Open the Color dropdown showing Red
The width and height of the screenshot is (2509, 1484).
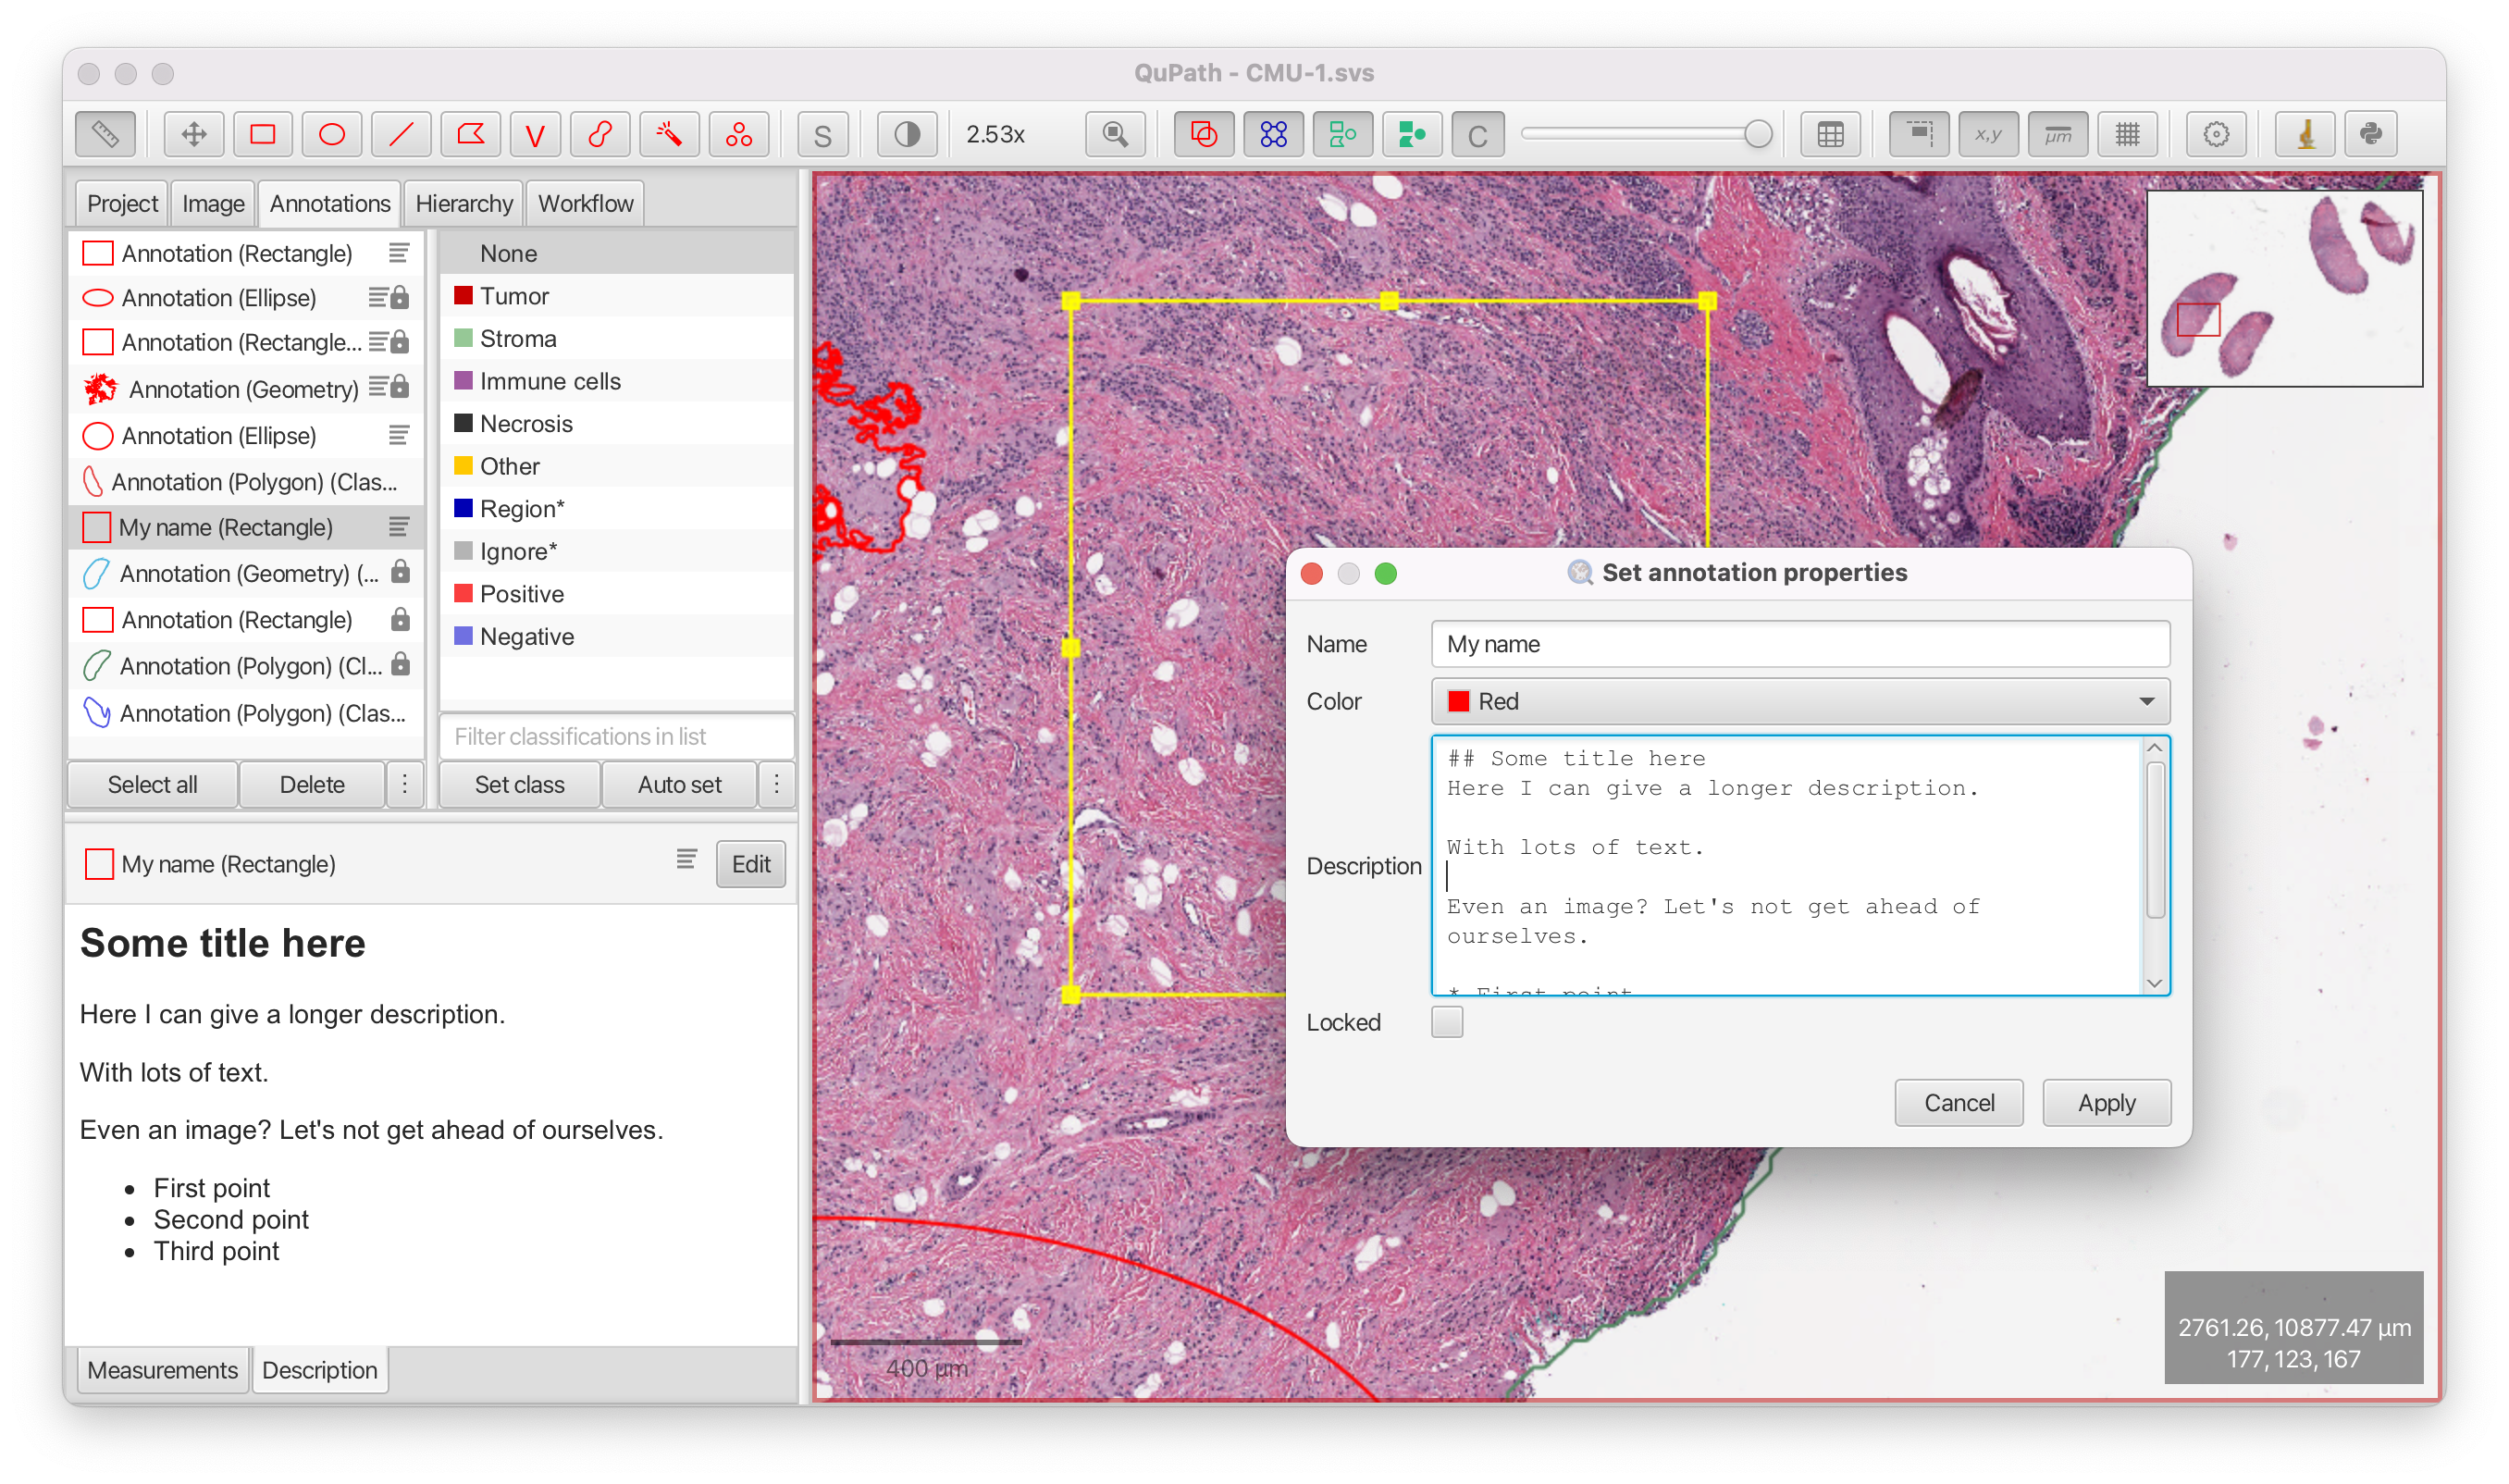pos(1800,701)
